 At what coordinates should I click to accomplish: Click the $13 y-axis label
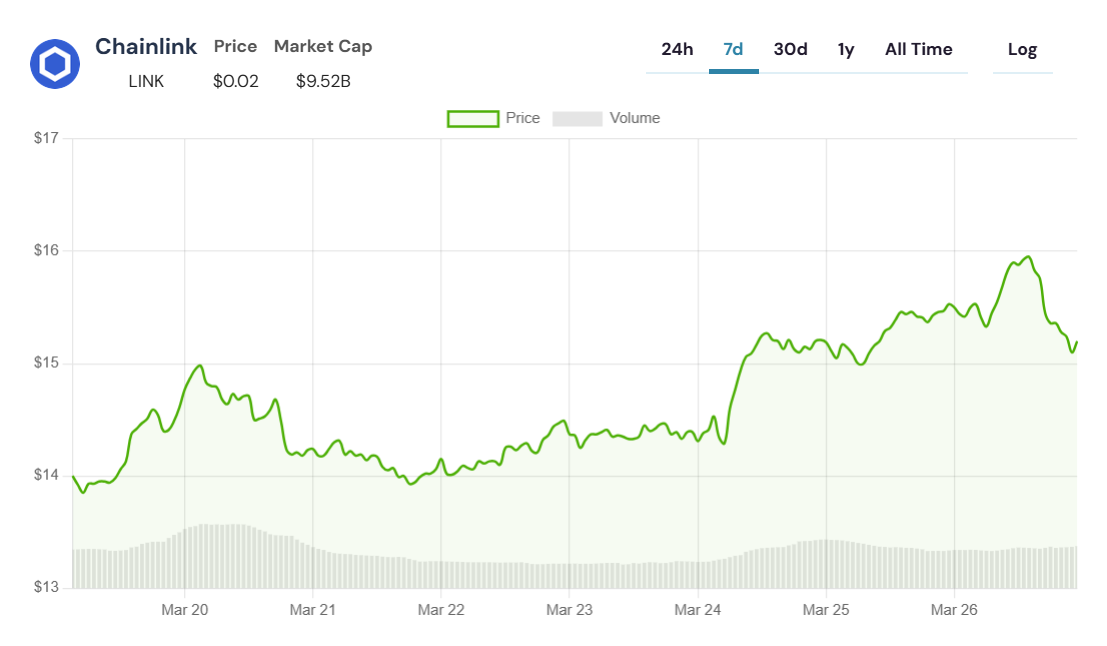pyautogui.click(x=47, y=587)
